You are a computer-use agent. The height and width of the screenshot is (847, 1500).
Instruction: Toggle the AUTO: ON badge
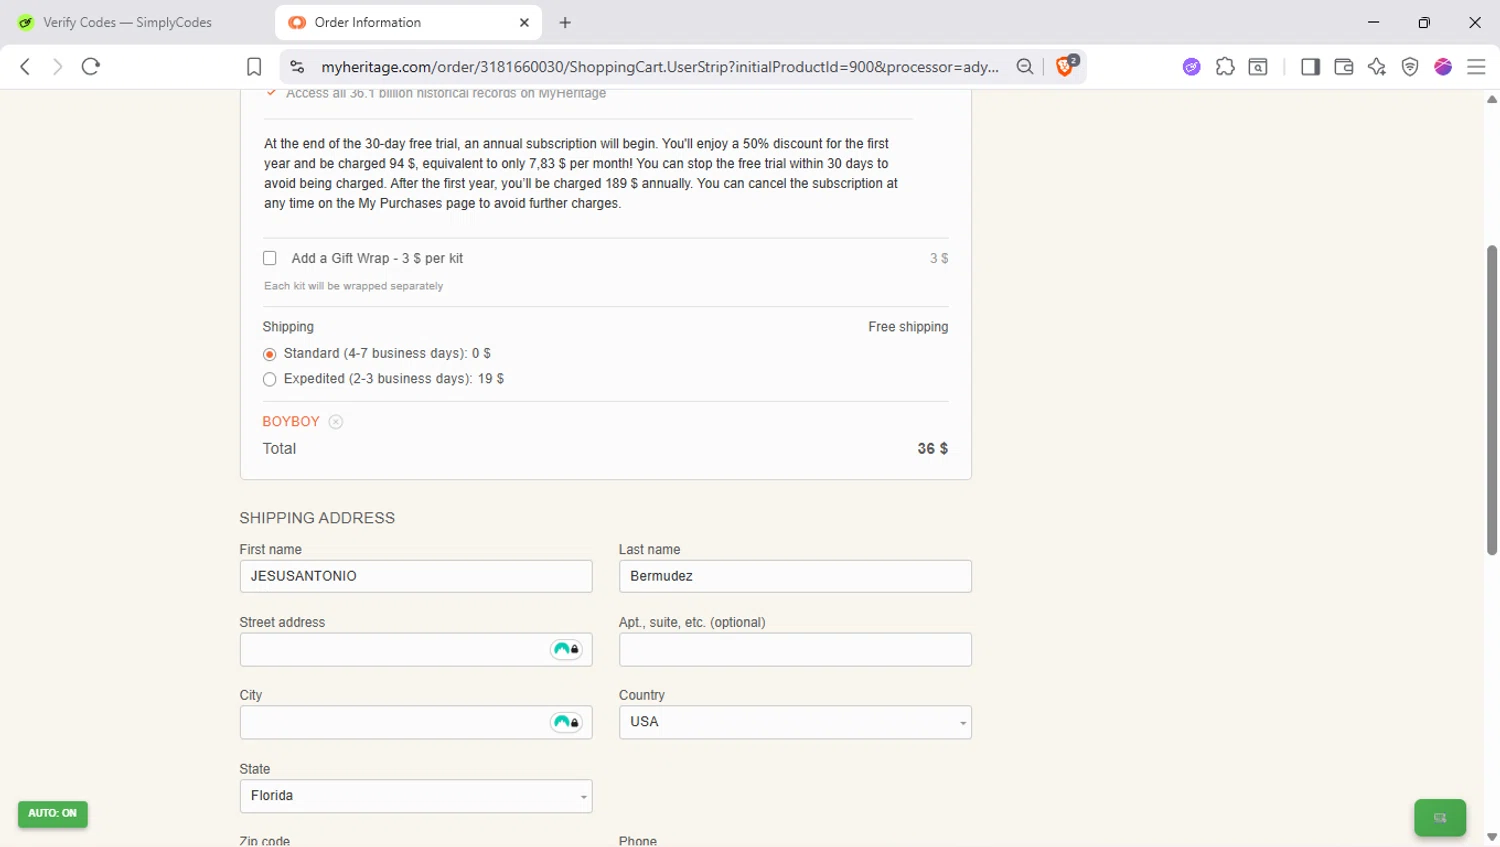click(53, 814)
